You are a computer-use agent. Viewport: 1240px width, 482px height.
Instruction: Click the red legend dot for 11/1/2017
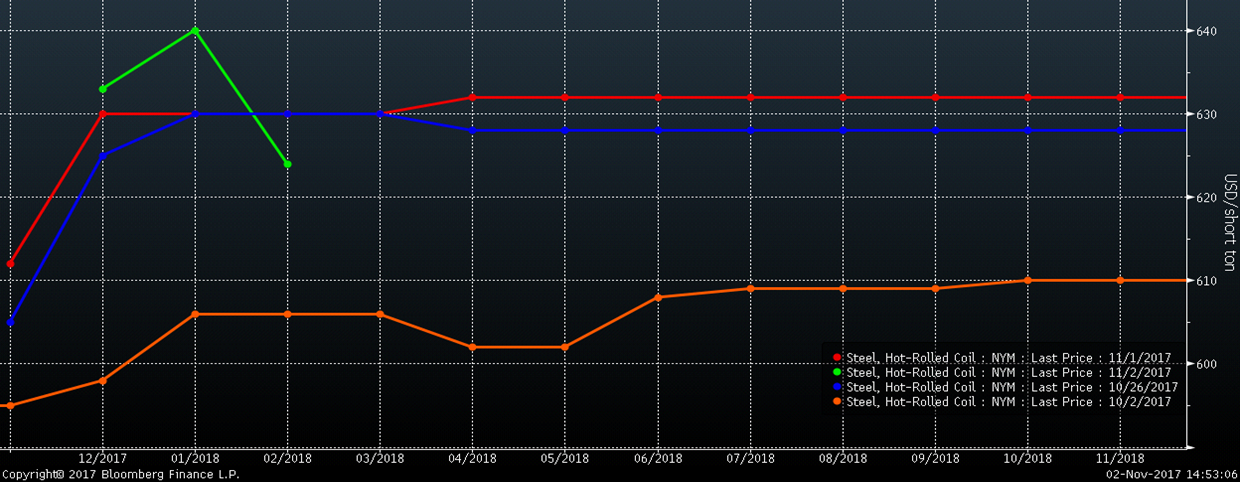coord(837,358)
